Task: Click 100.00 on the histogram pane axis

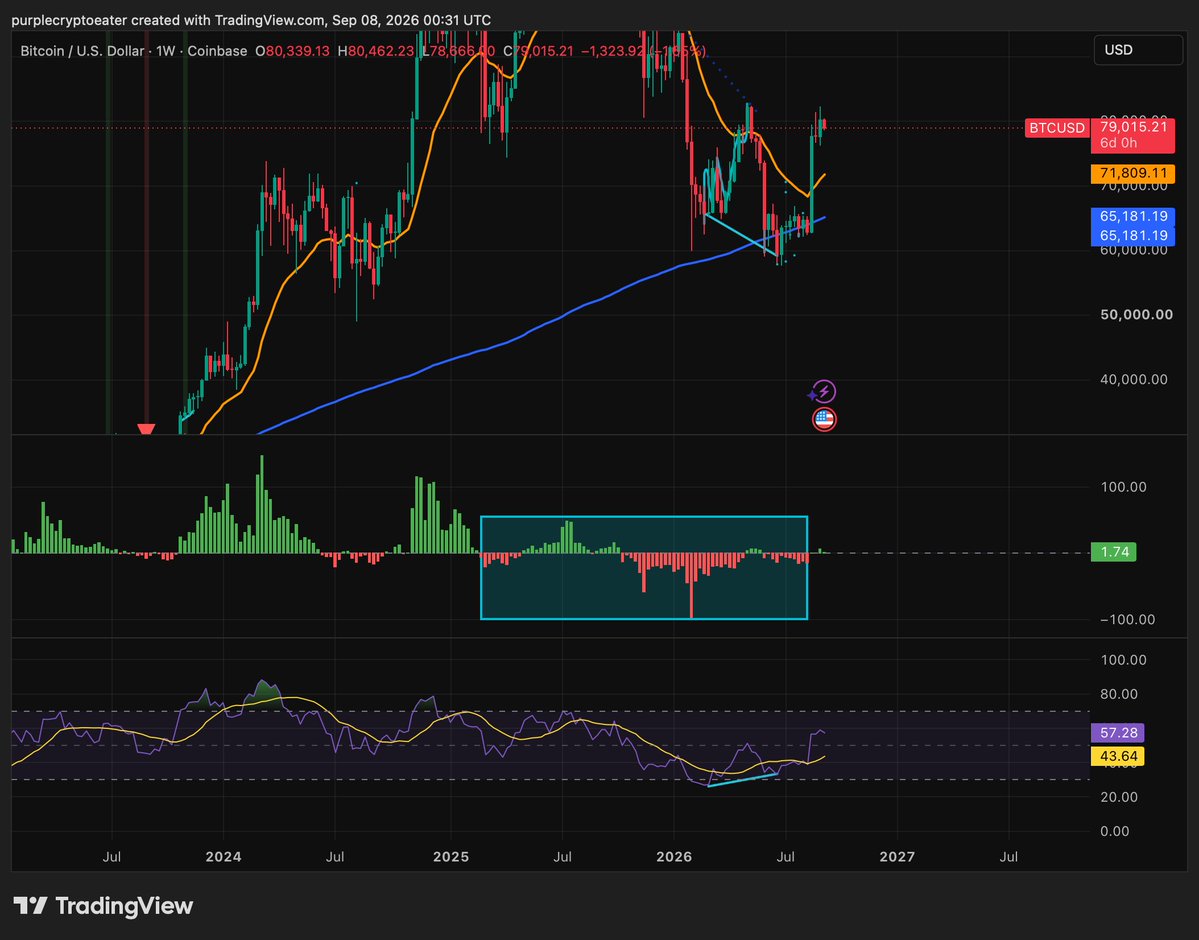Action: pyautogui.click(x=1123, y=486)
